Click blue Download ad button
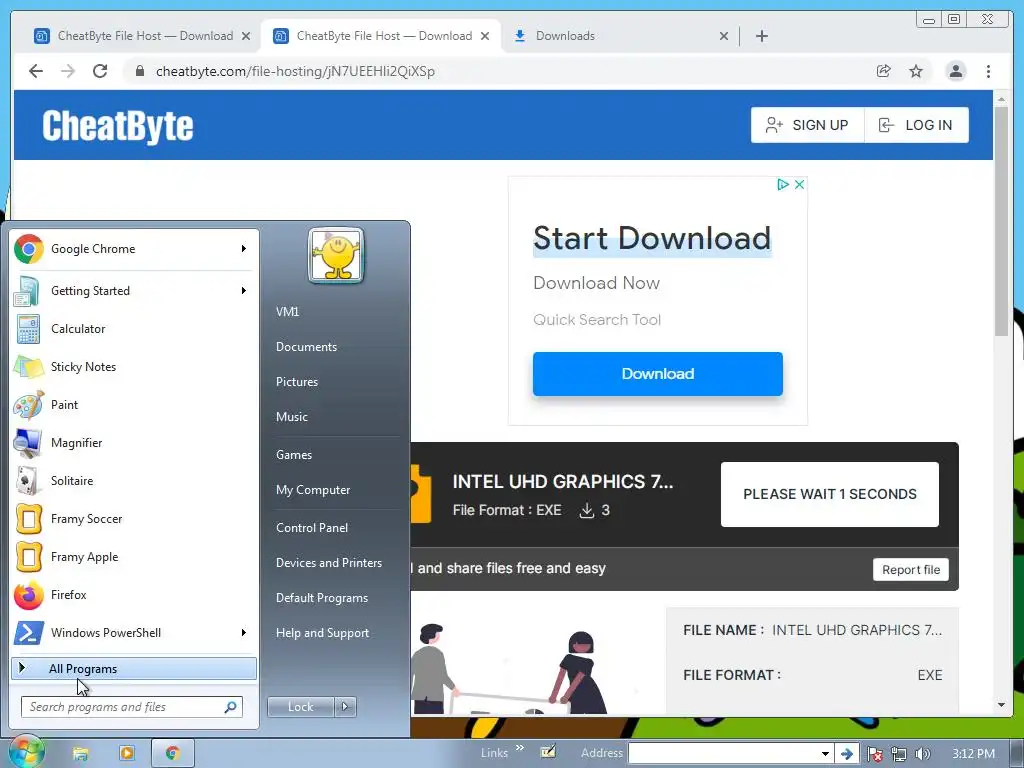 (x=658, y=374)
